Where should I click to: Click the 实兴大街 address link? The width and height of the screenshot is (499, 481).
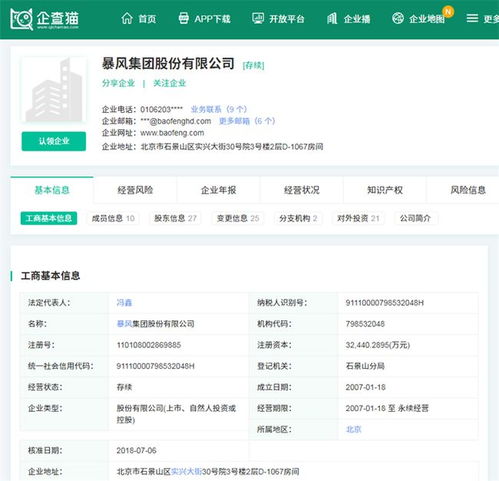point(186,472)
